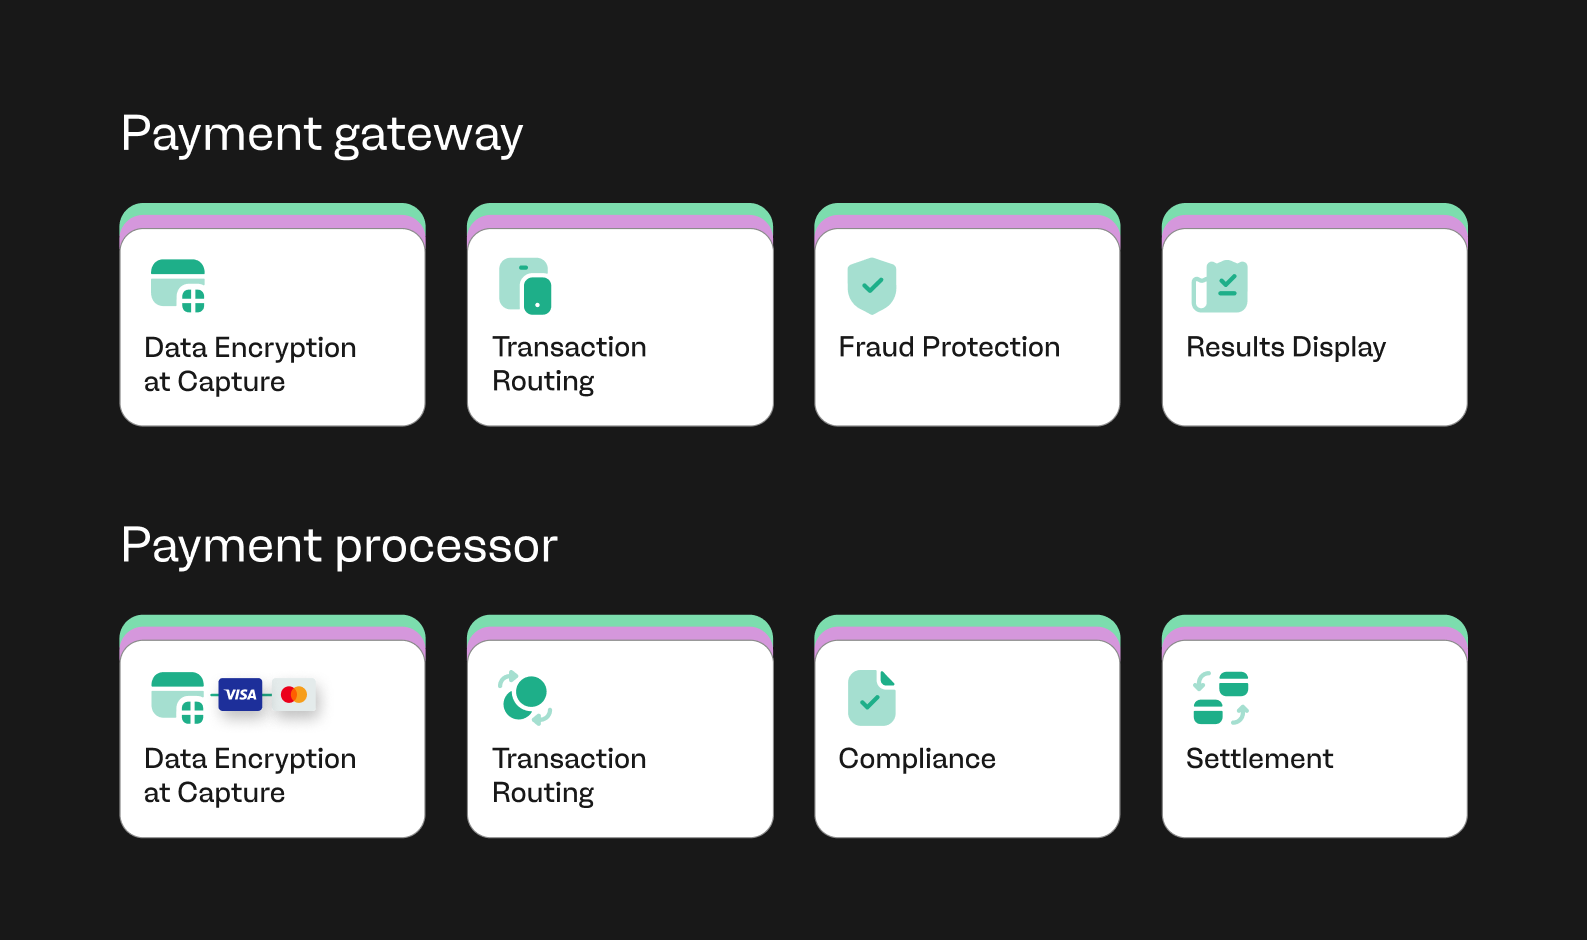Image resolution: width=1587 pixels, height=941 pixels.
Task: Click the gateway Data Encryption card icon
Action: (x=178, y=286)
